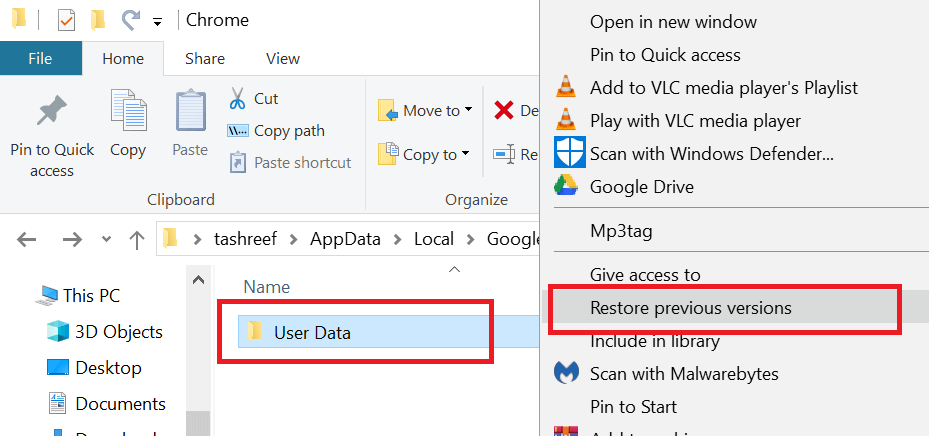Expand the chevron after tashreef in path
932x436 pixels.
click(293, 239)
